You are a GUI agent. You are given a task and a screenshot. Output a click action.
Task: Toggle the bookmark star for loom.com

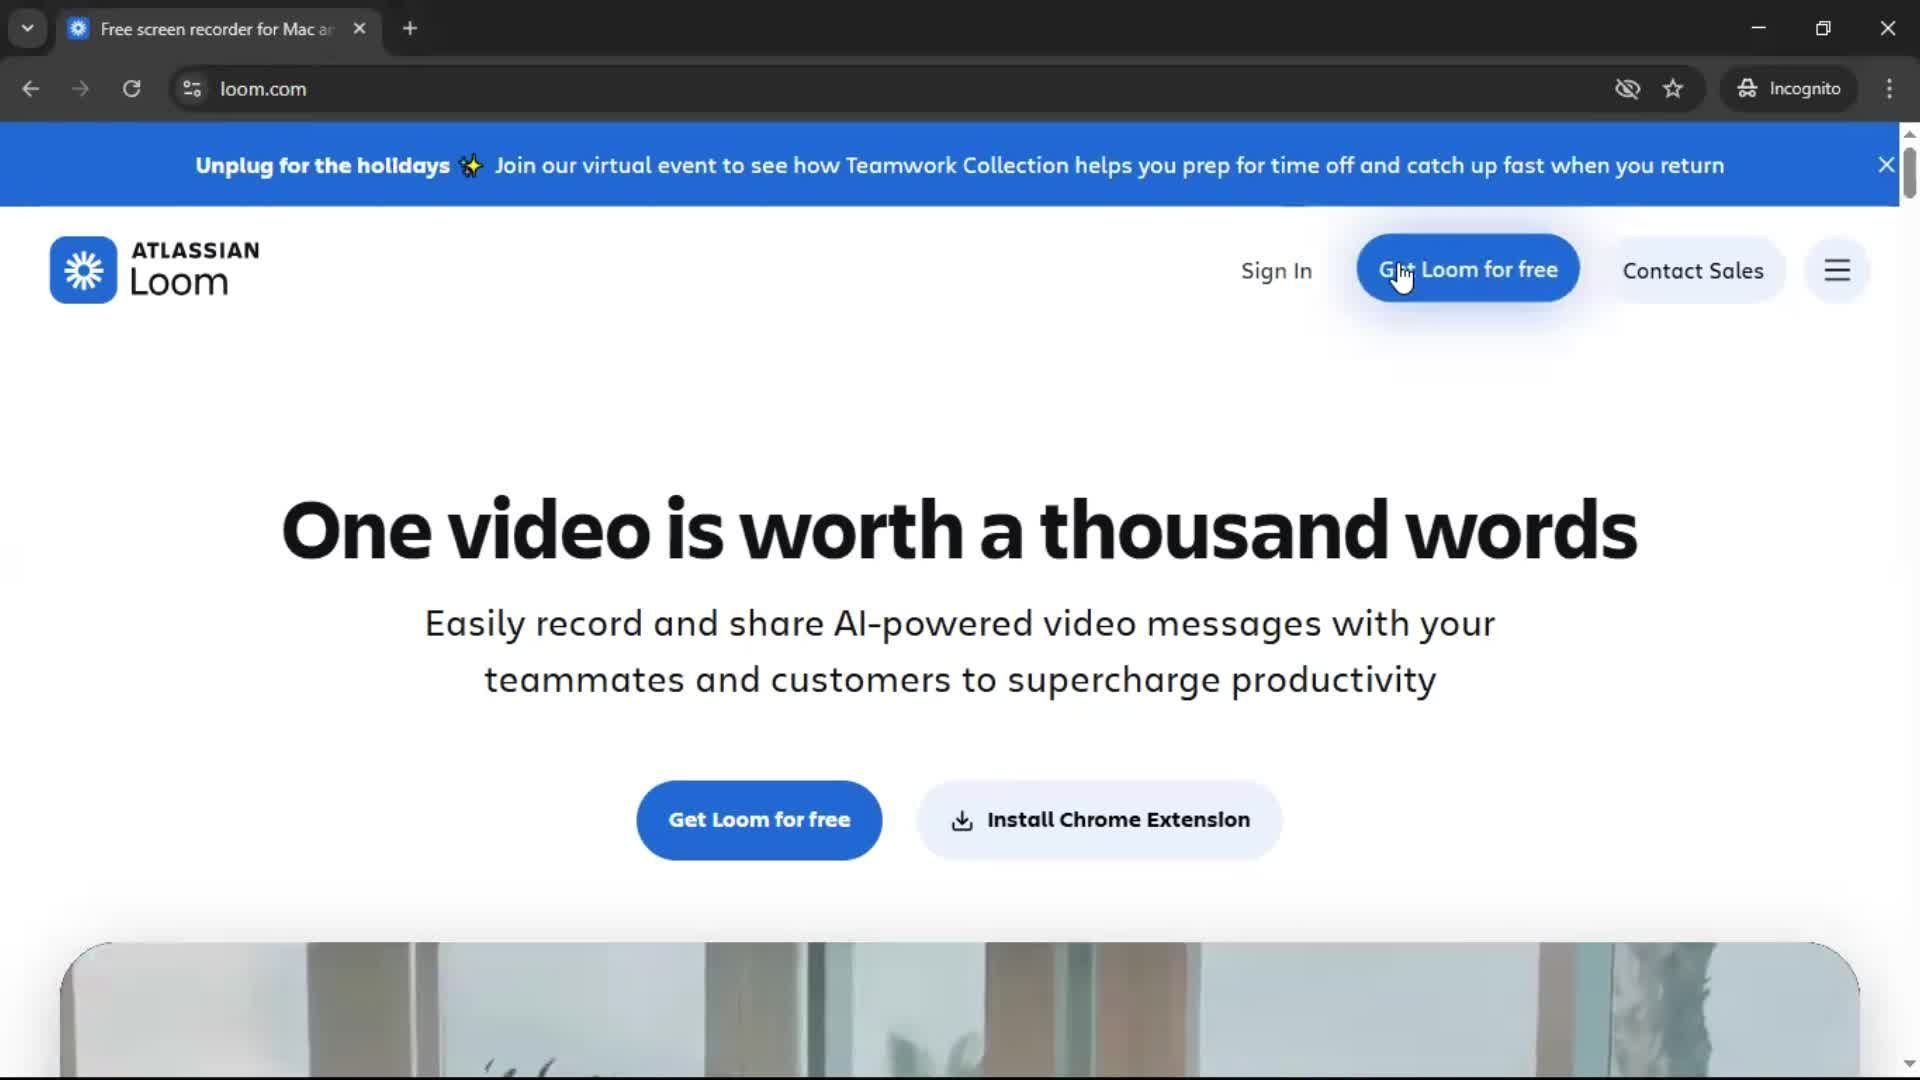(x=1674, y=88)
